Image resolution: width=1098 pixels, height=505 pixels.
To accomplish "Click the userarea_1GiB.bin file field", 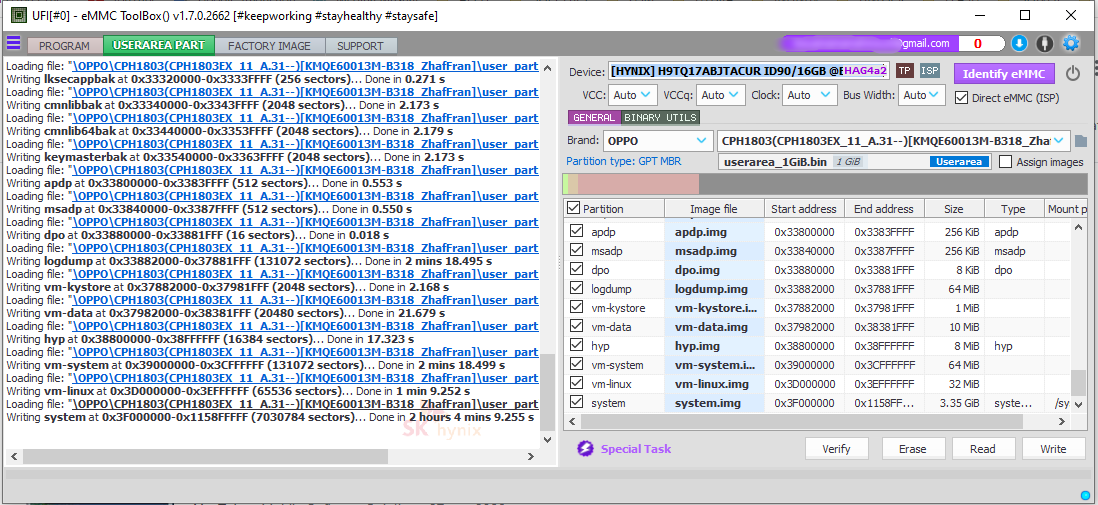I will click(854, 162).
